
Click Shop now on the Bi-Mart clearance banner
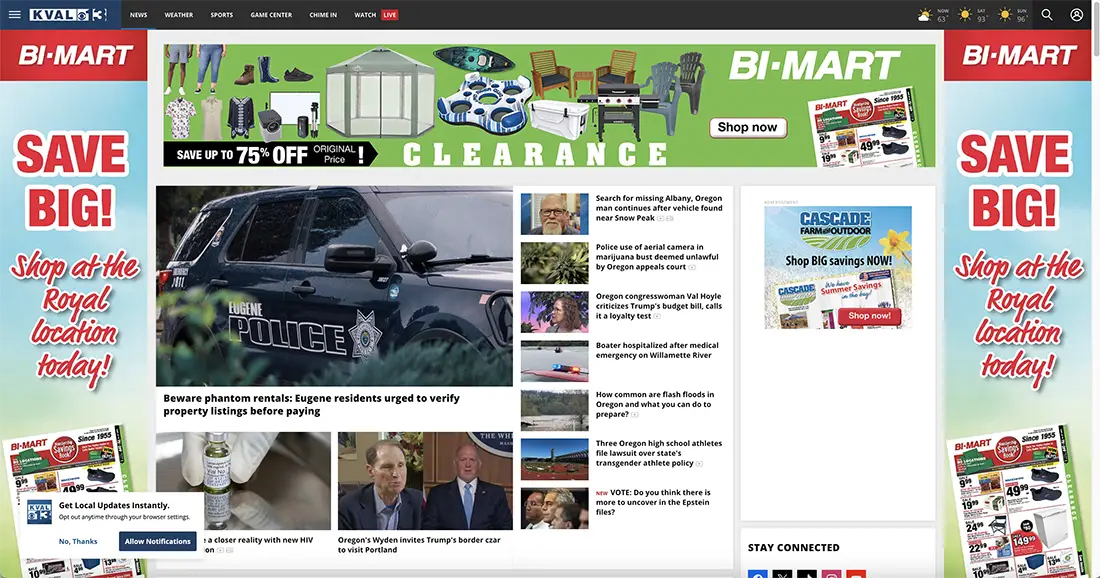(747, 127)
